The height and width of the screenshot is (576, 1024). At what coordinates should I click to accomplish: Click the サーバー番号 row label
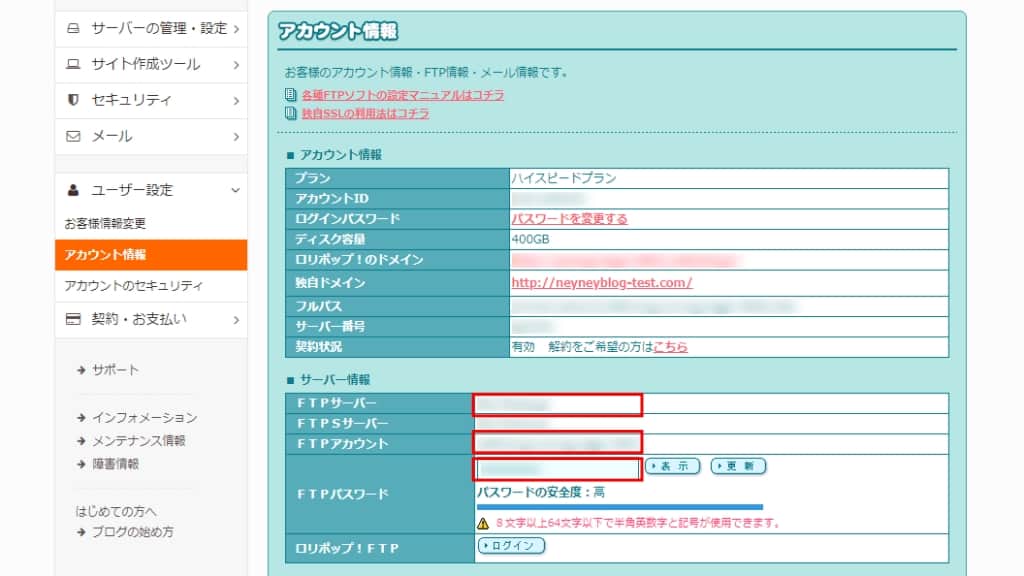[x=330, y=327]
